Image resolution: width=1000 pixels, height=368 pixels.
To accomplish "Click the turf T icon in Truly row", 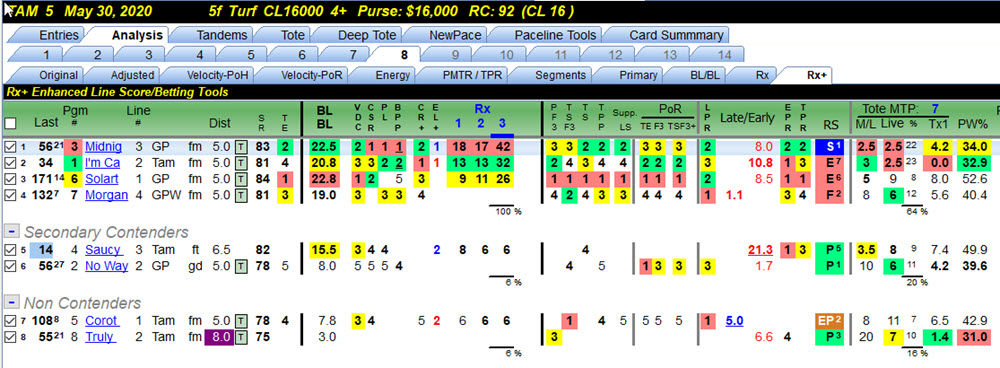I will click(x=241, y=336).
